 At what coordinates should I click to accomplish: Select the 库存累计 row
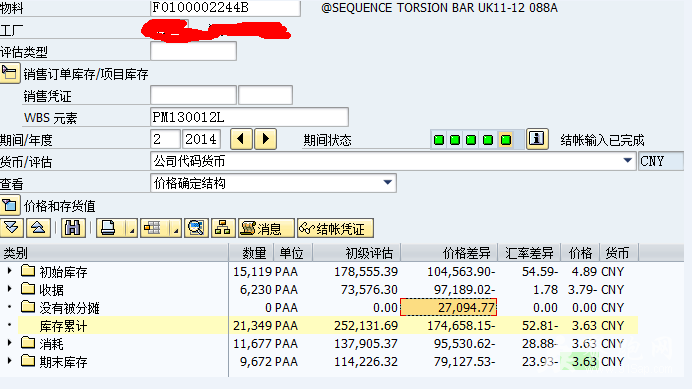pyautogui.click(x=327, y=325)
